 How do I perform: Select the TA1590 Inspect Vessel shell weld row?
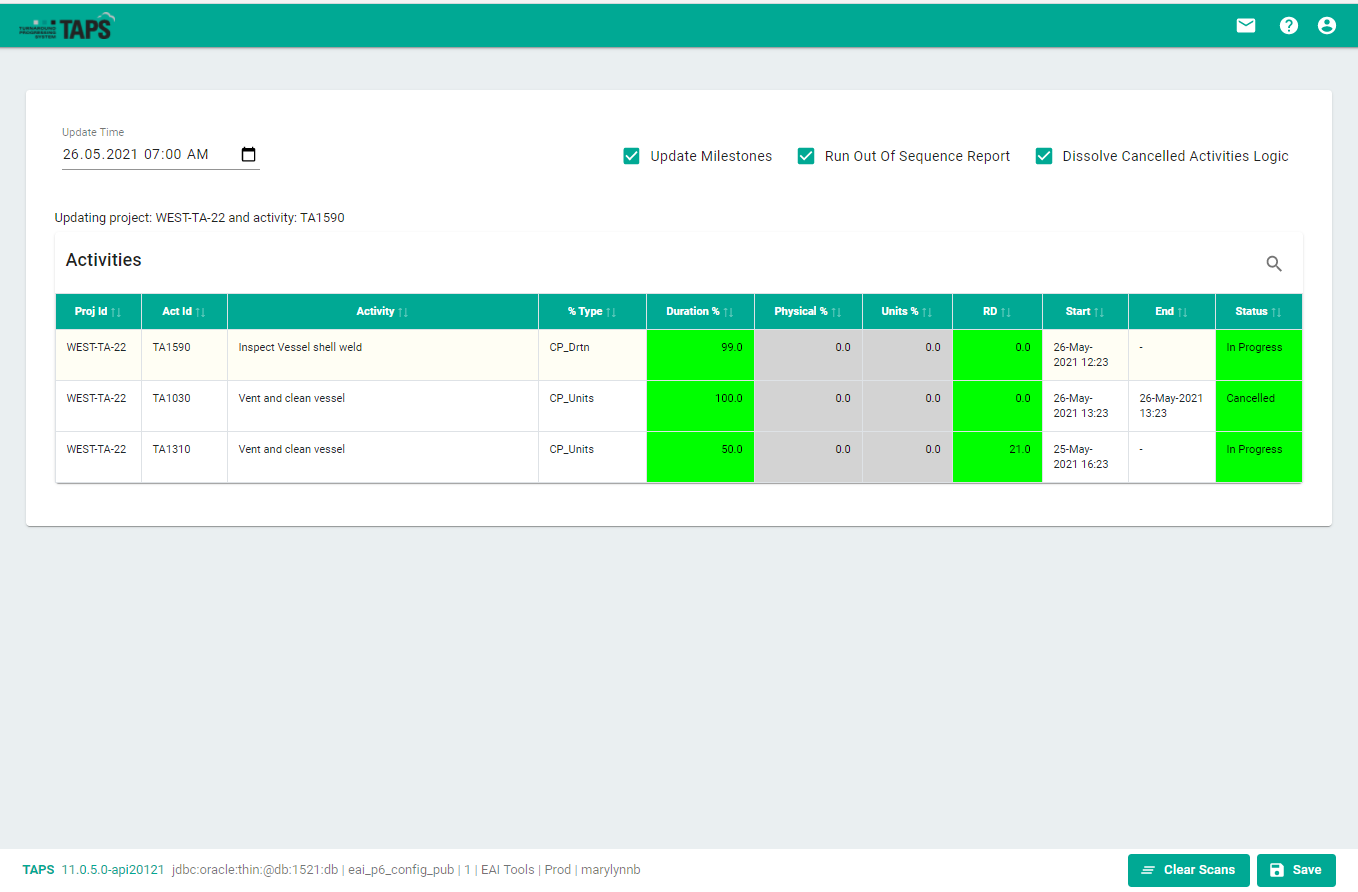pyautogui.click(x=300, y=348)
